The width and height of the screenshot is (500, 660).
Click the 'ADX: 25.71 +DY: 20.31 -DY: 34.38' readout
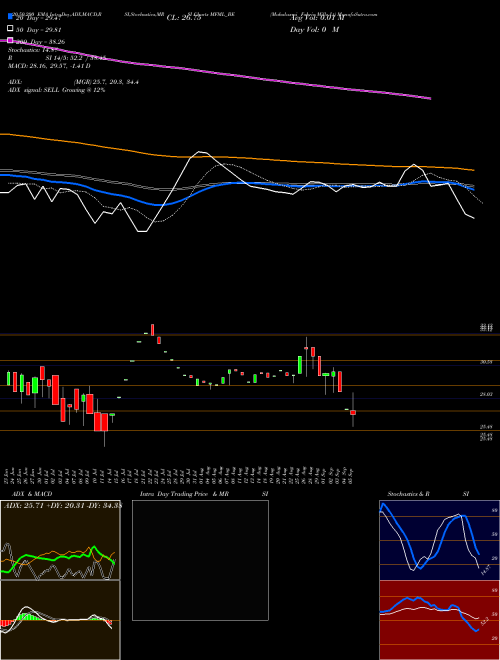[62, 505]
